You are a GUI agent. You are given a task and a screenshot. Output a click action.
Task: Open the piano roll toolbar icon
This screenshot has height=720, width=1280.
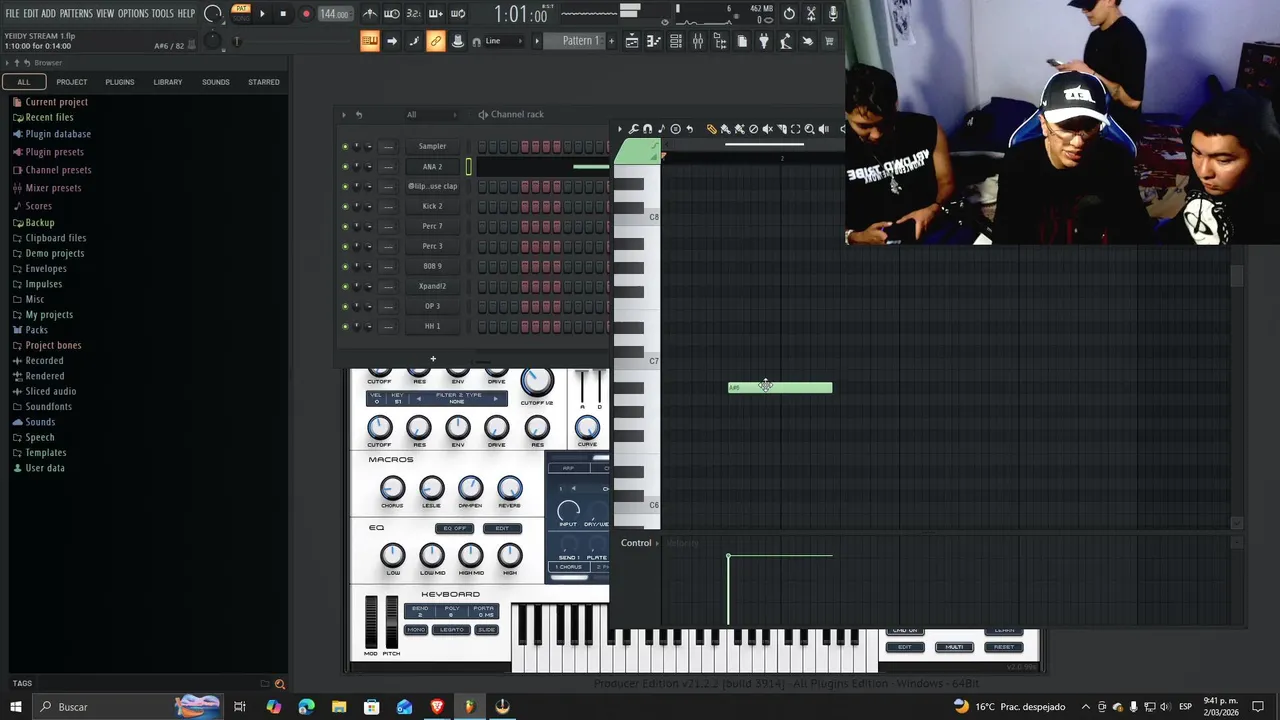click(654, 41)
